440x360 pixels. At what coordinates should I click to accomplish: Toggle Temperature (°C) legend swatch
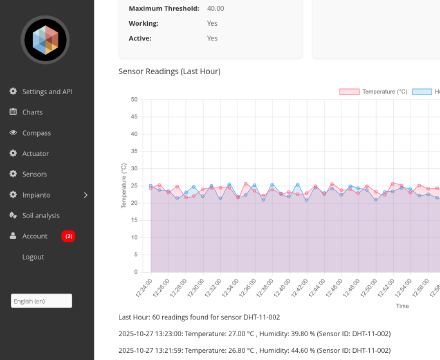(349, 92)
